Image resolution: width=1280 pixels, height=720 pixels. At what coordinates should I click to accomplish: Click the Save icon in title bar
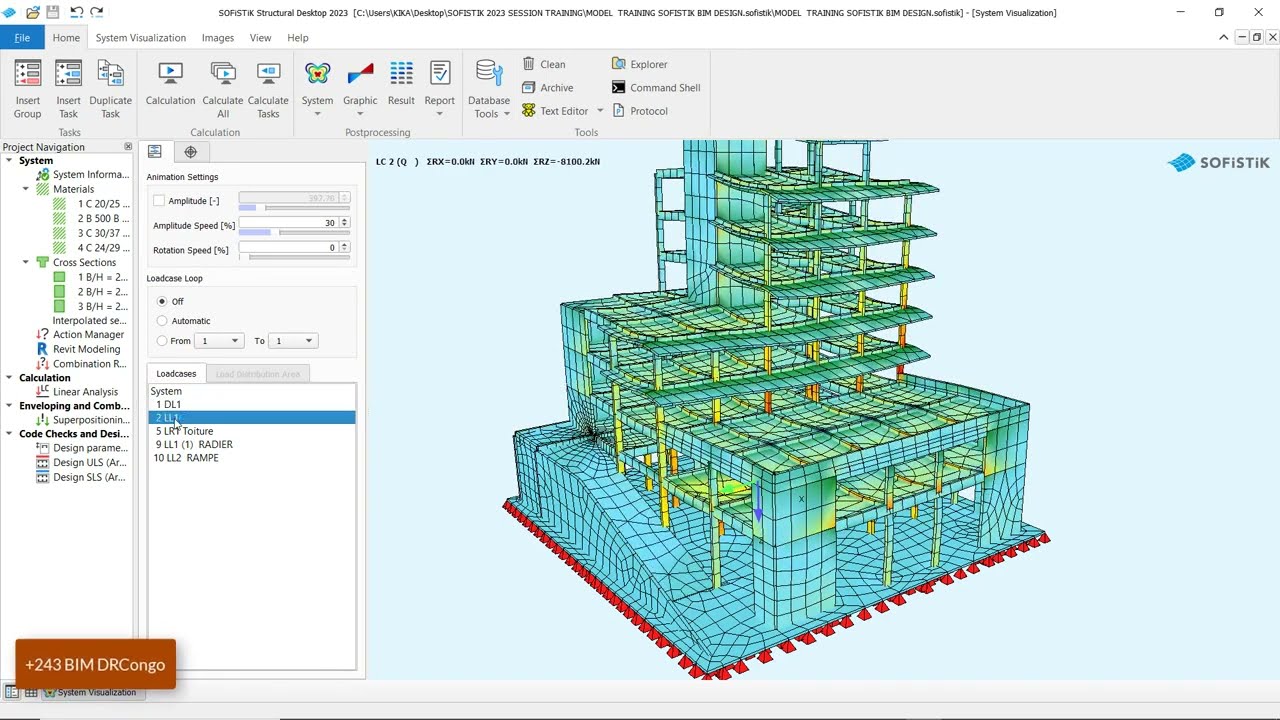(53, 12)
